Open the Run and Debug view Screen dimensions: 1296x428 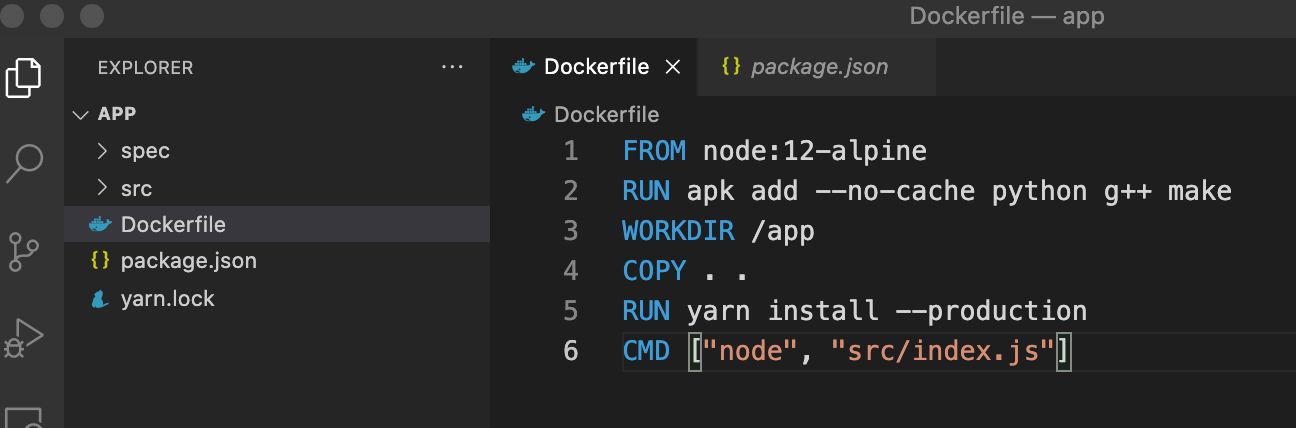24,337
